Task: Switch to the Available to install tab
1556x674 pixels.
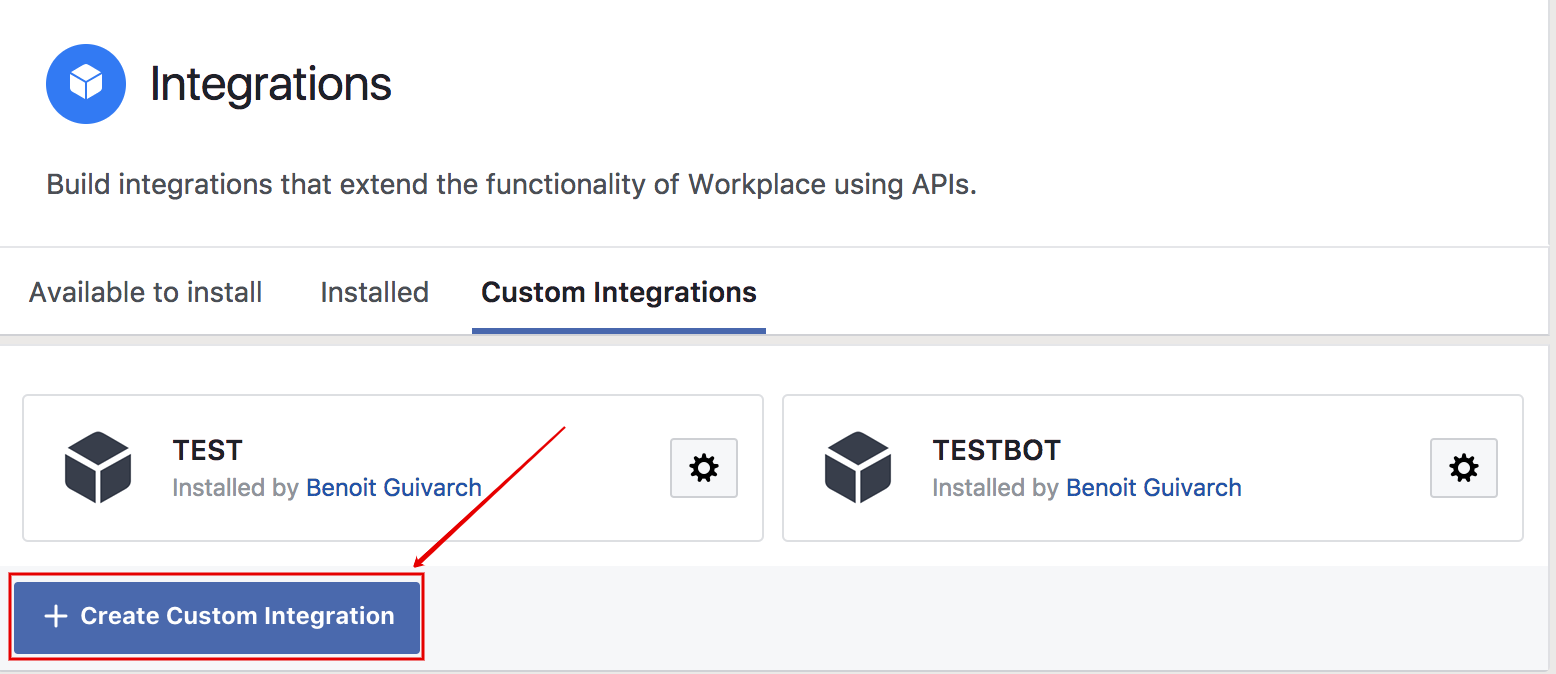Action: coord(146,292)
